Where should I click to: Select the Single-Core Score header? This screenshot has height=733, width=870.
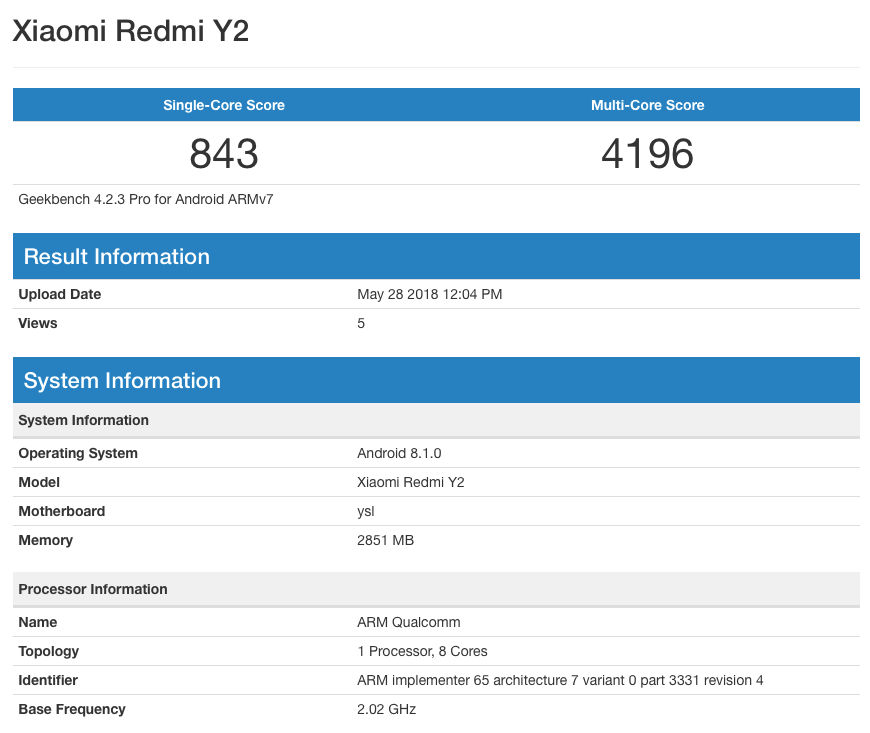(x=224, y=105)
